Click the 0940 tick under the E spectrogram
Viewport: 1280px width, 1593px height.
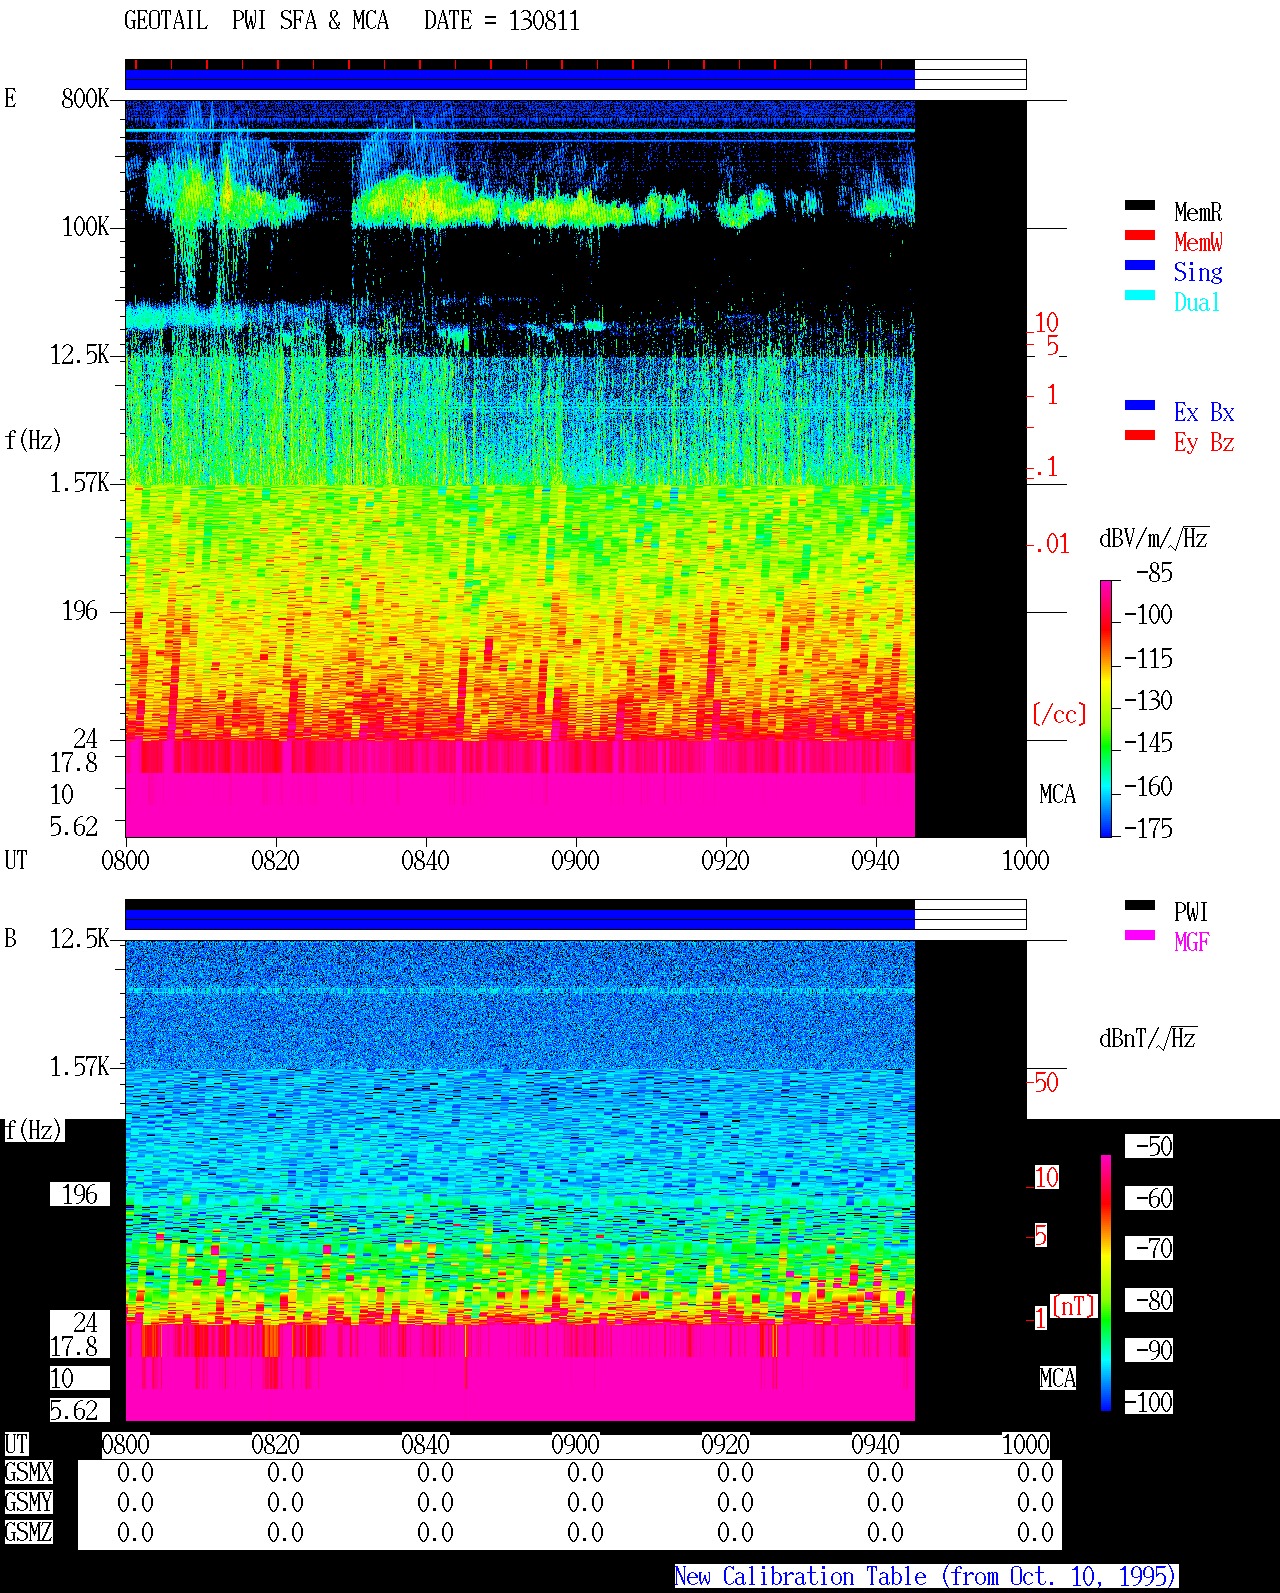[x=875, y=860]
